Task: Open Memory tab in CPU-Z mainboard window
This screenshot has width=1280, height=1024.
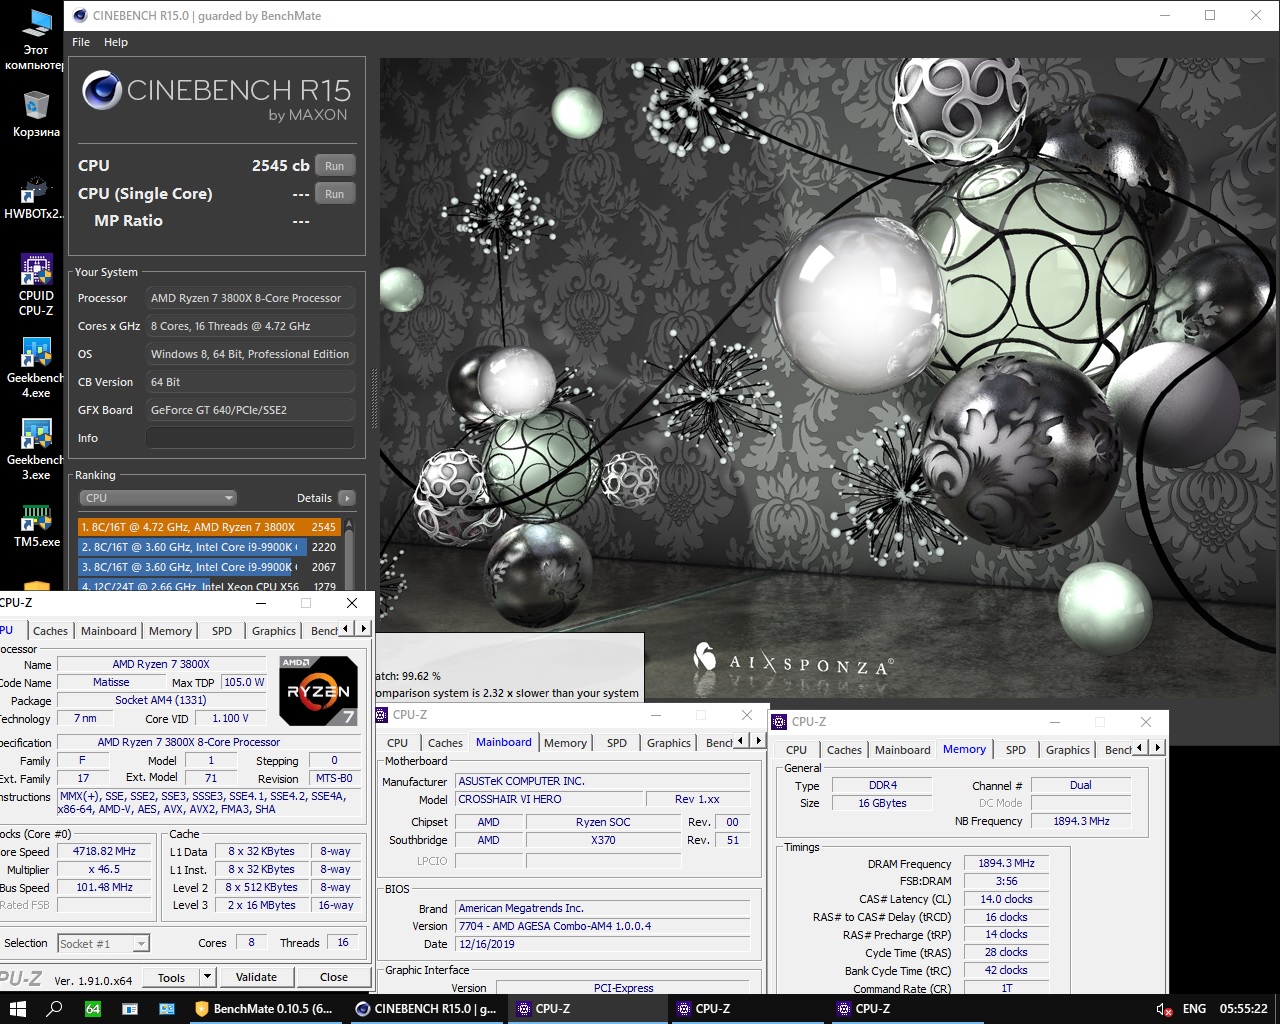Action: pos(565,743)
